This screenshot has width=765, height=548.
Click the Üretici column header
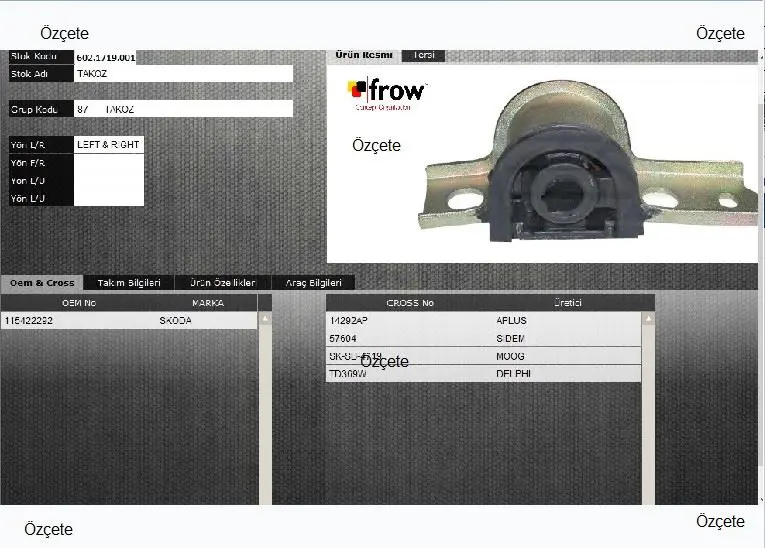567,303
